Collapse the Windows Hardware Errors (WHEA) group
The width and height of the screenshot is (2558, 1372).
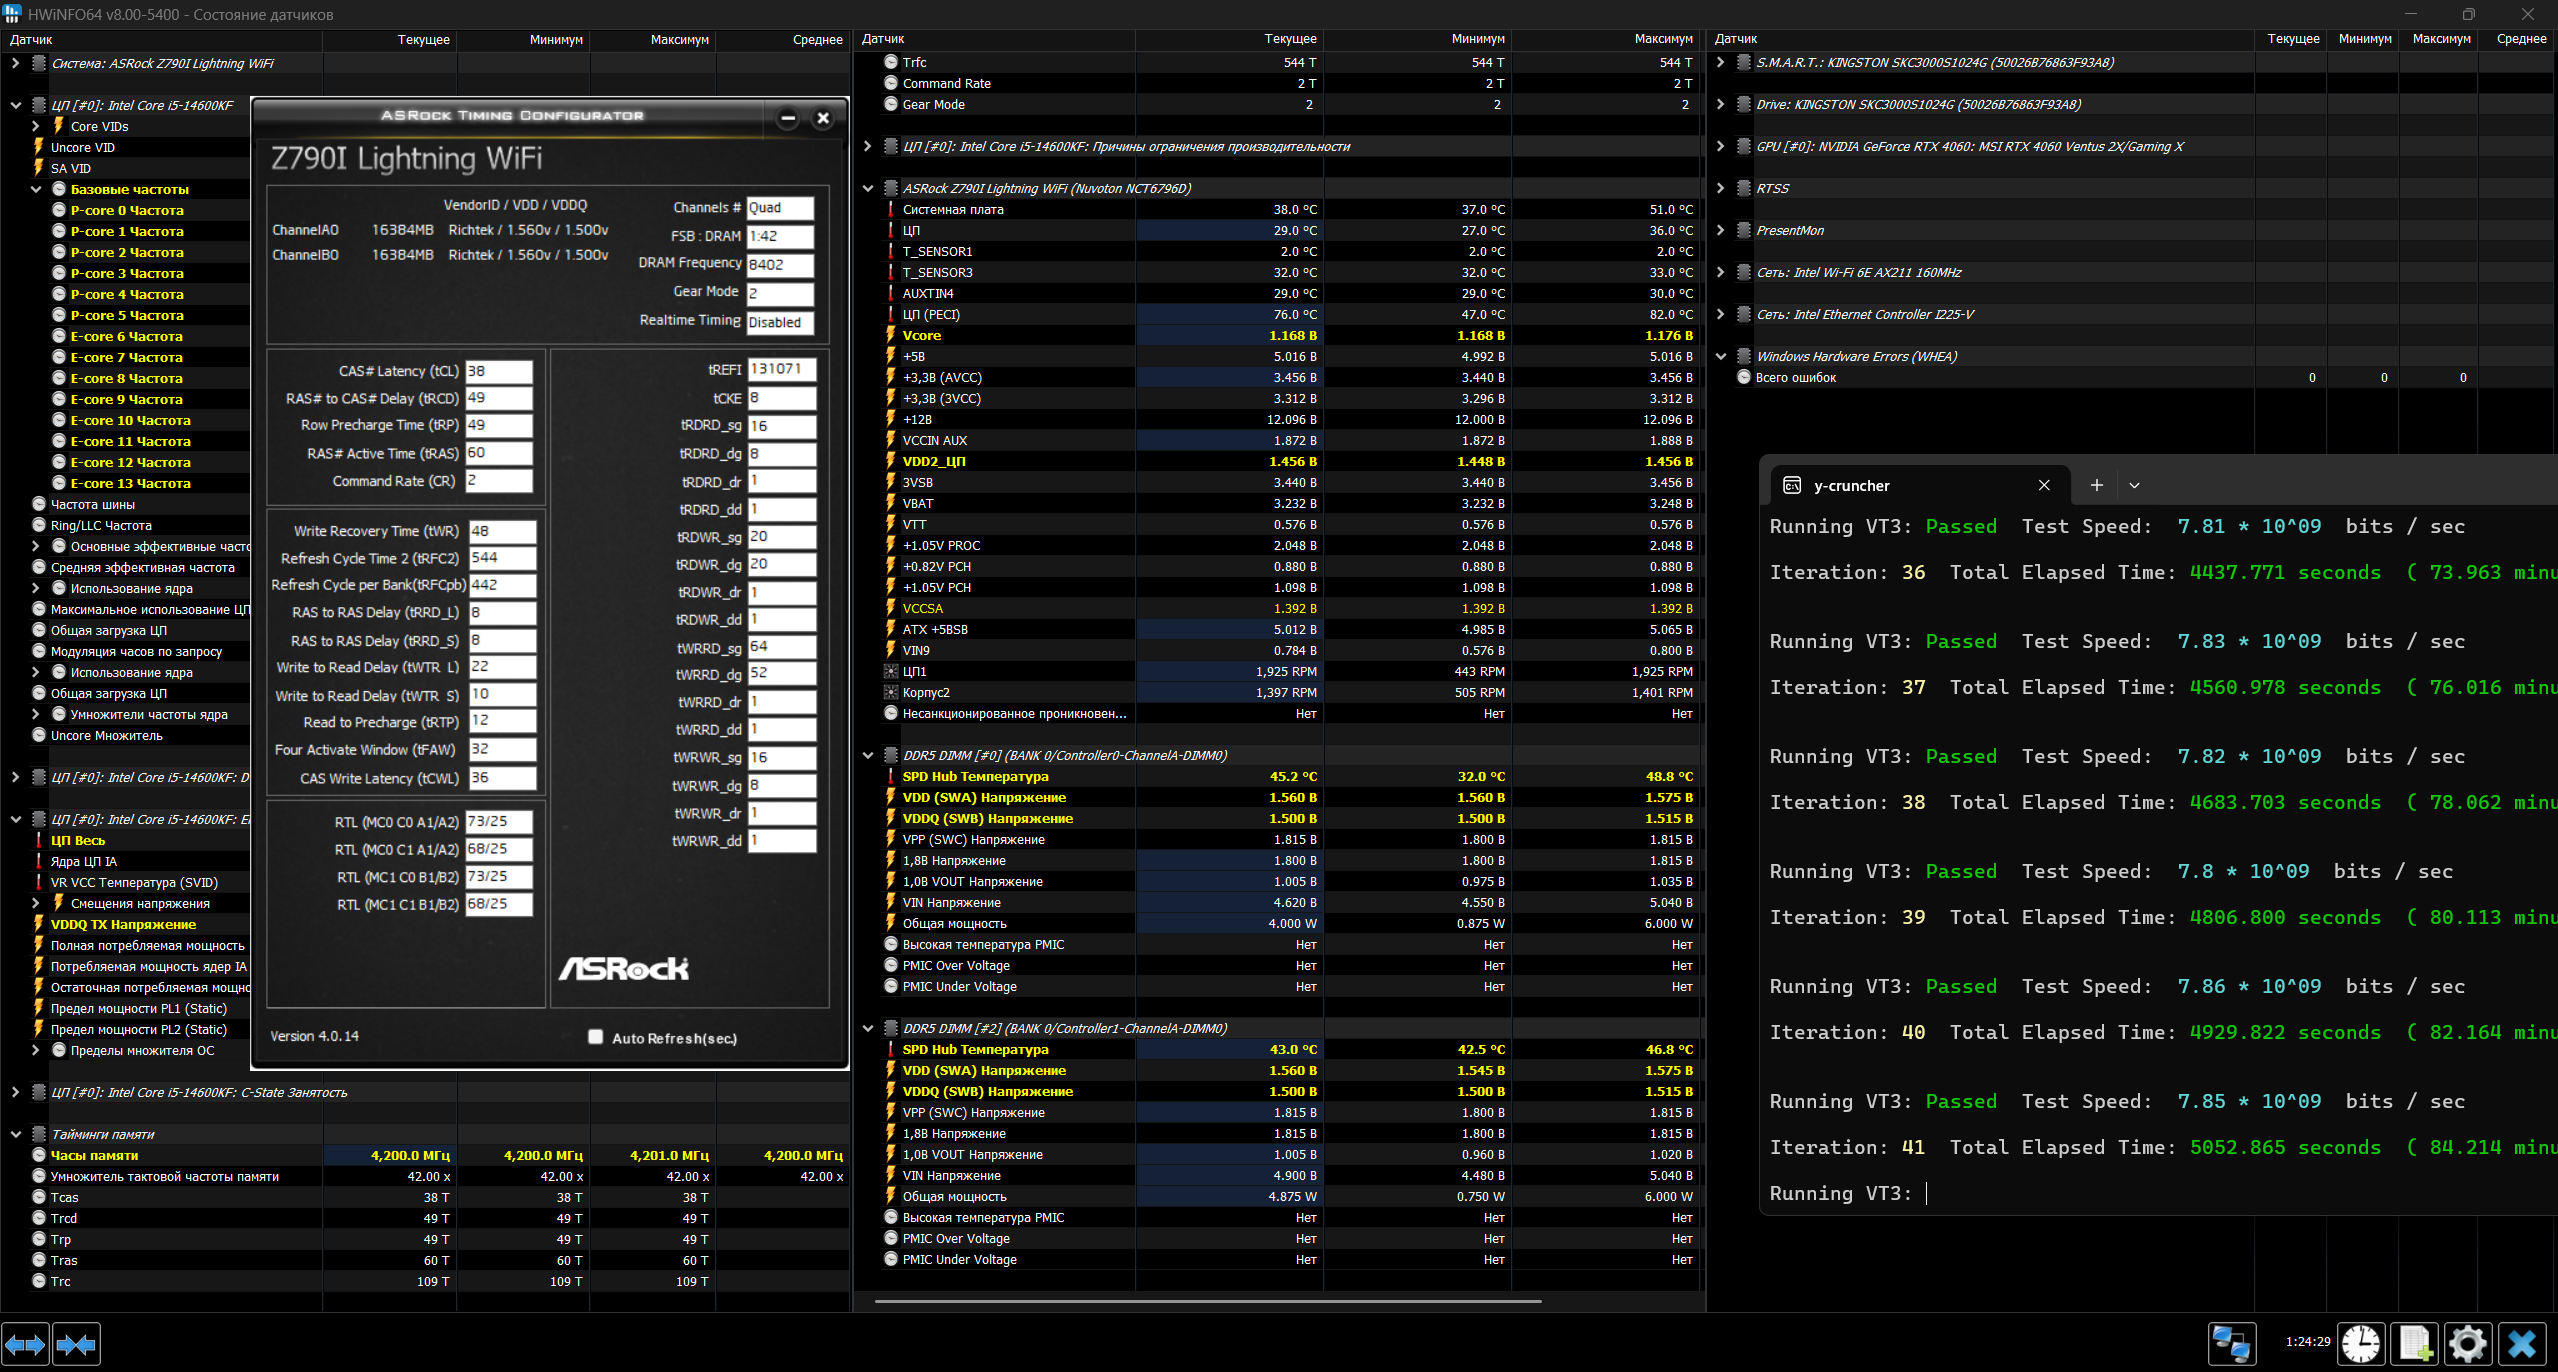[1720, 356]
